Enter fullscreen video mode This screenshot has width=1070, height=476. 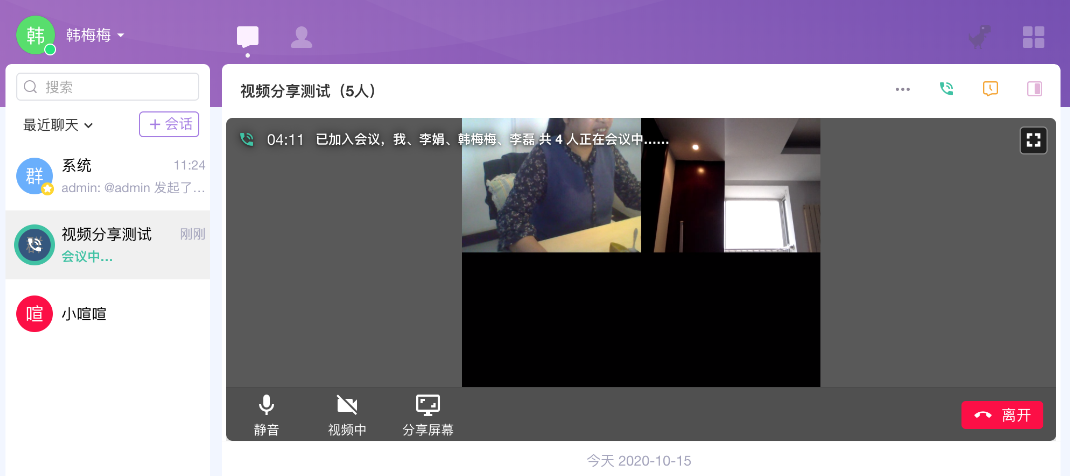point(1033,140)
